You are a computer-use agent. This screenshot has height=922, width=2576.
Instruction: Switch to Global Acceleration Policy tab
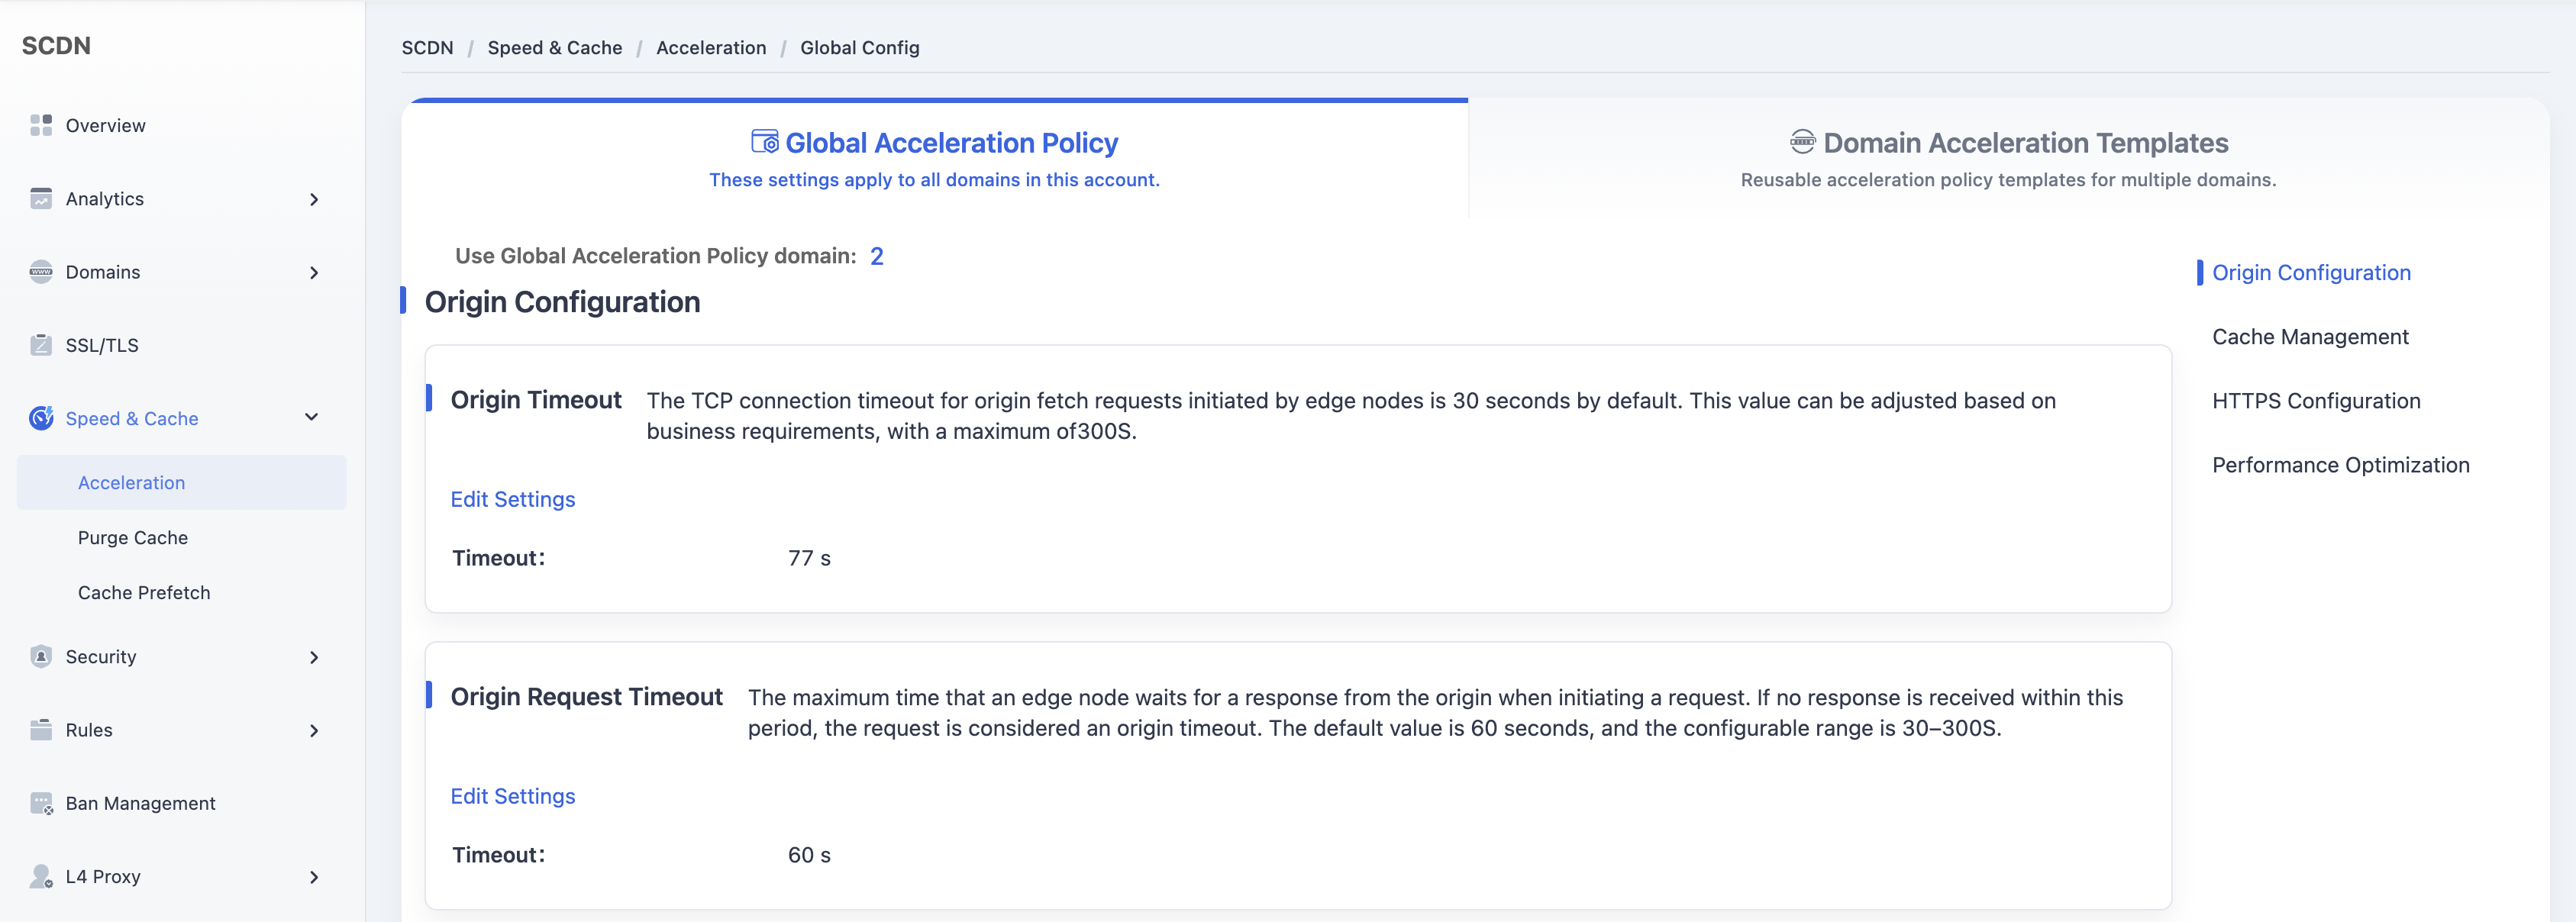pyautogui.click(x=935, y=159)
